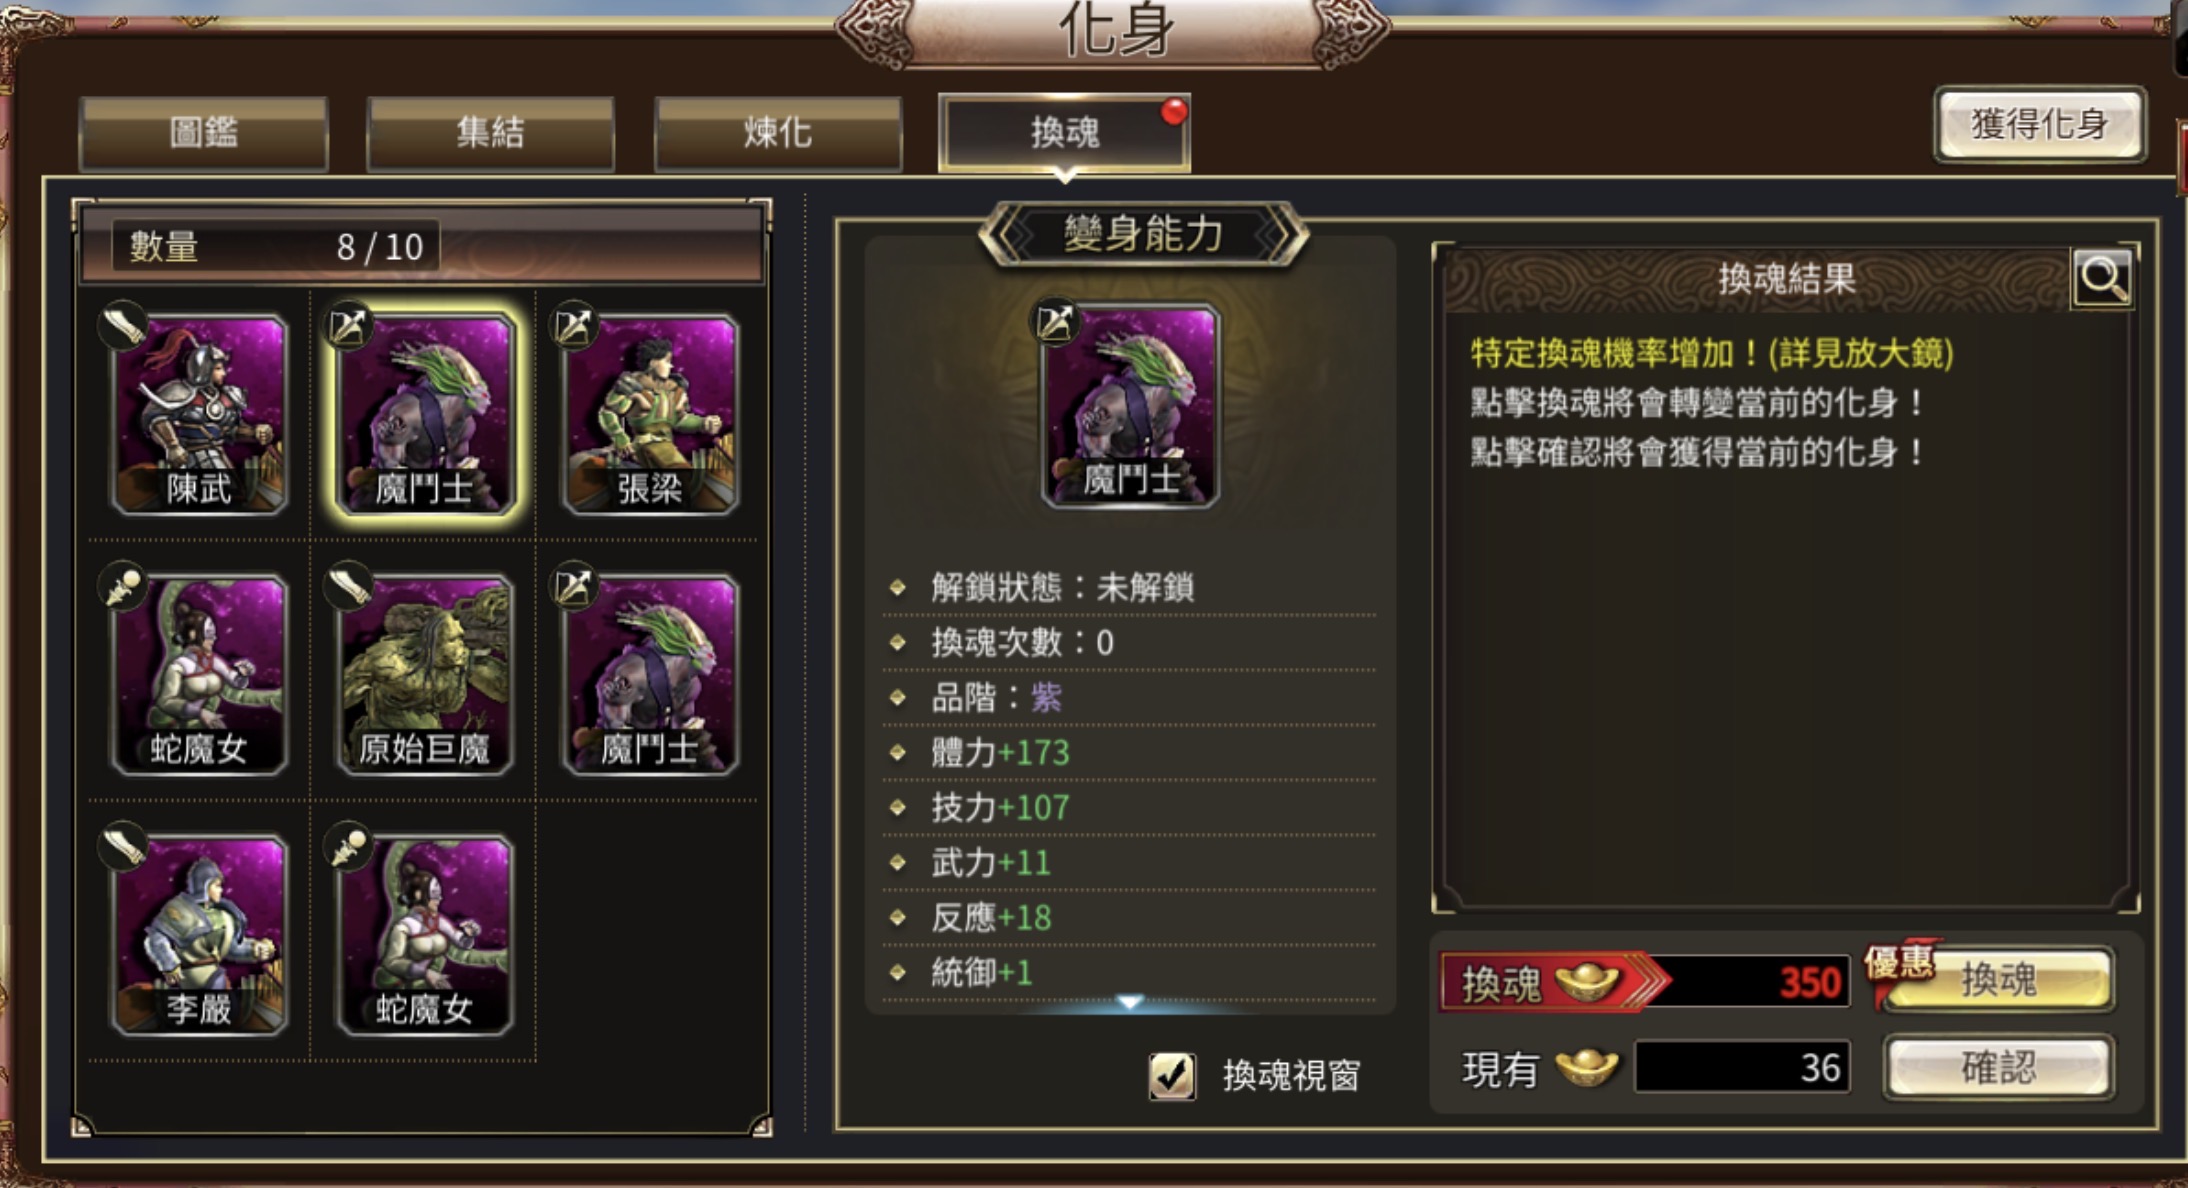Image resolution: width=2188 pixels, height=1188 pixels.
Task: Switch to the 集結 tab
Action: 490,133
